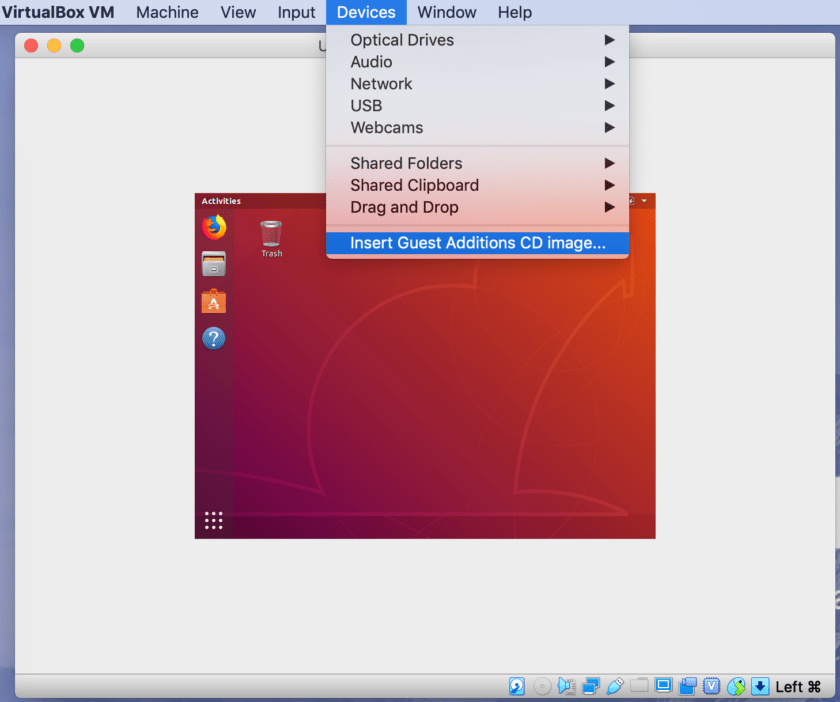The height and width of the screenshot is (702, 840).
Task: Select the Trash icon on Ubuntu desktop
Action: (x=271, y=239)
